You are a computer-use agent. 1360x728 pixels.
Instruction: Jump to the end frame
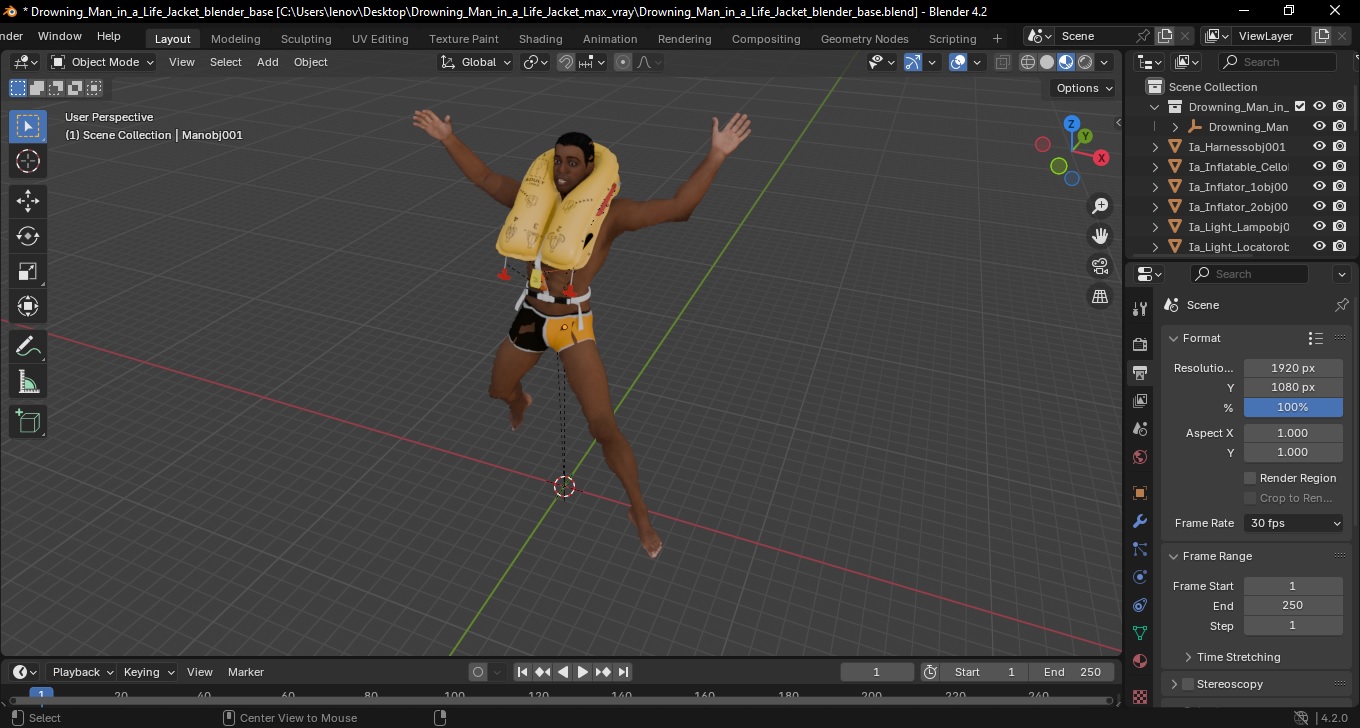click(623, 672)
